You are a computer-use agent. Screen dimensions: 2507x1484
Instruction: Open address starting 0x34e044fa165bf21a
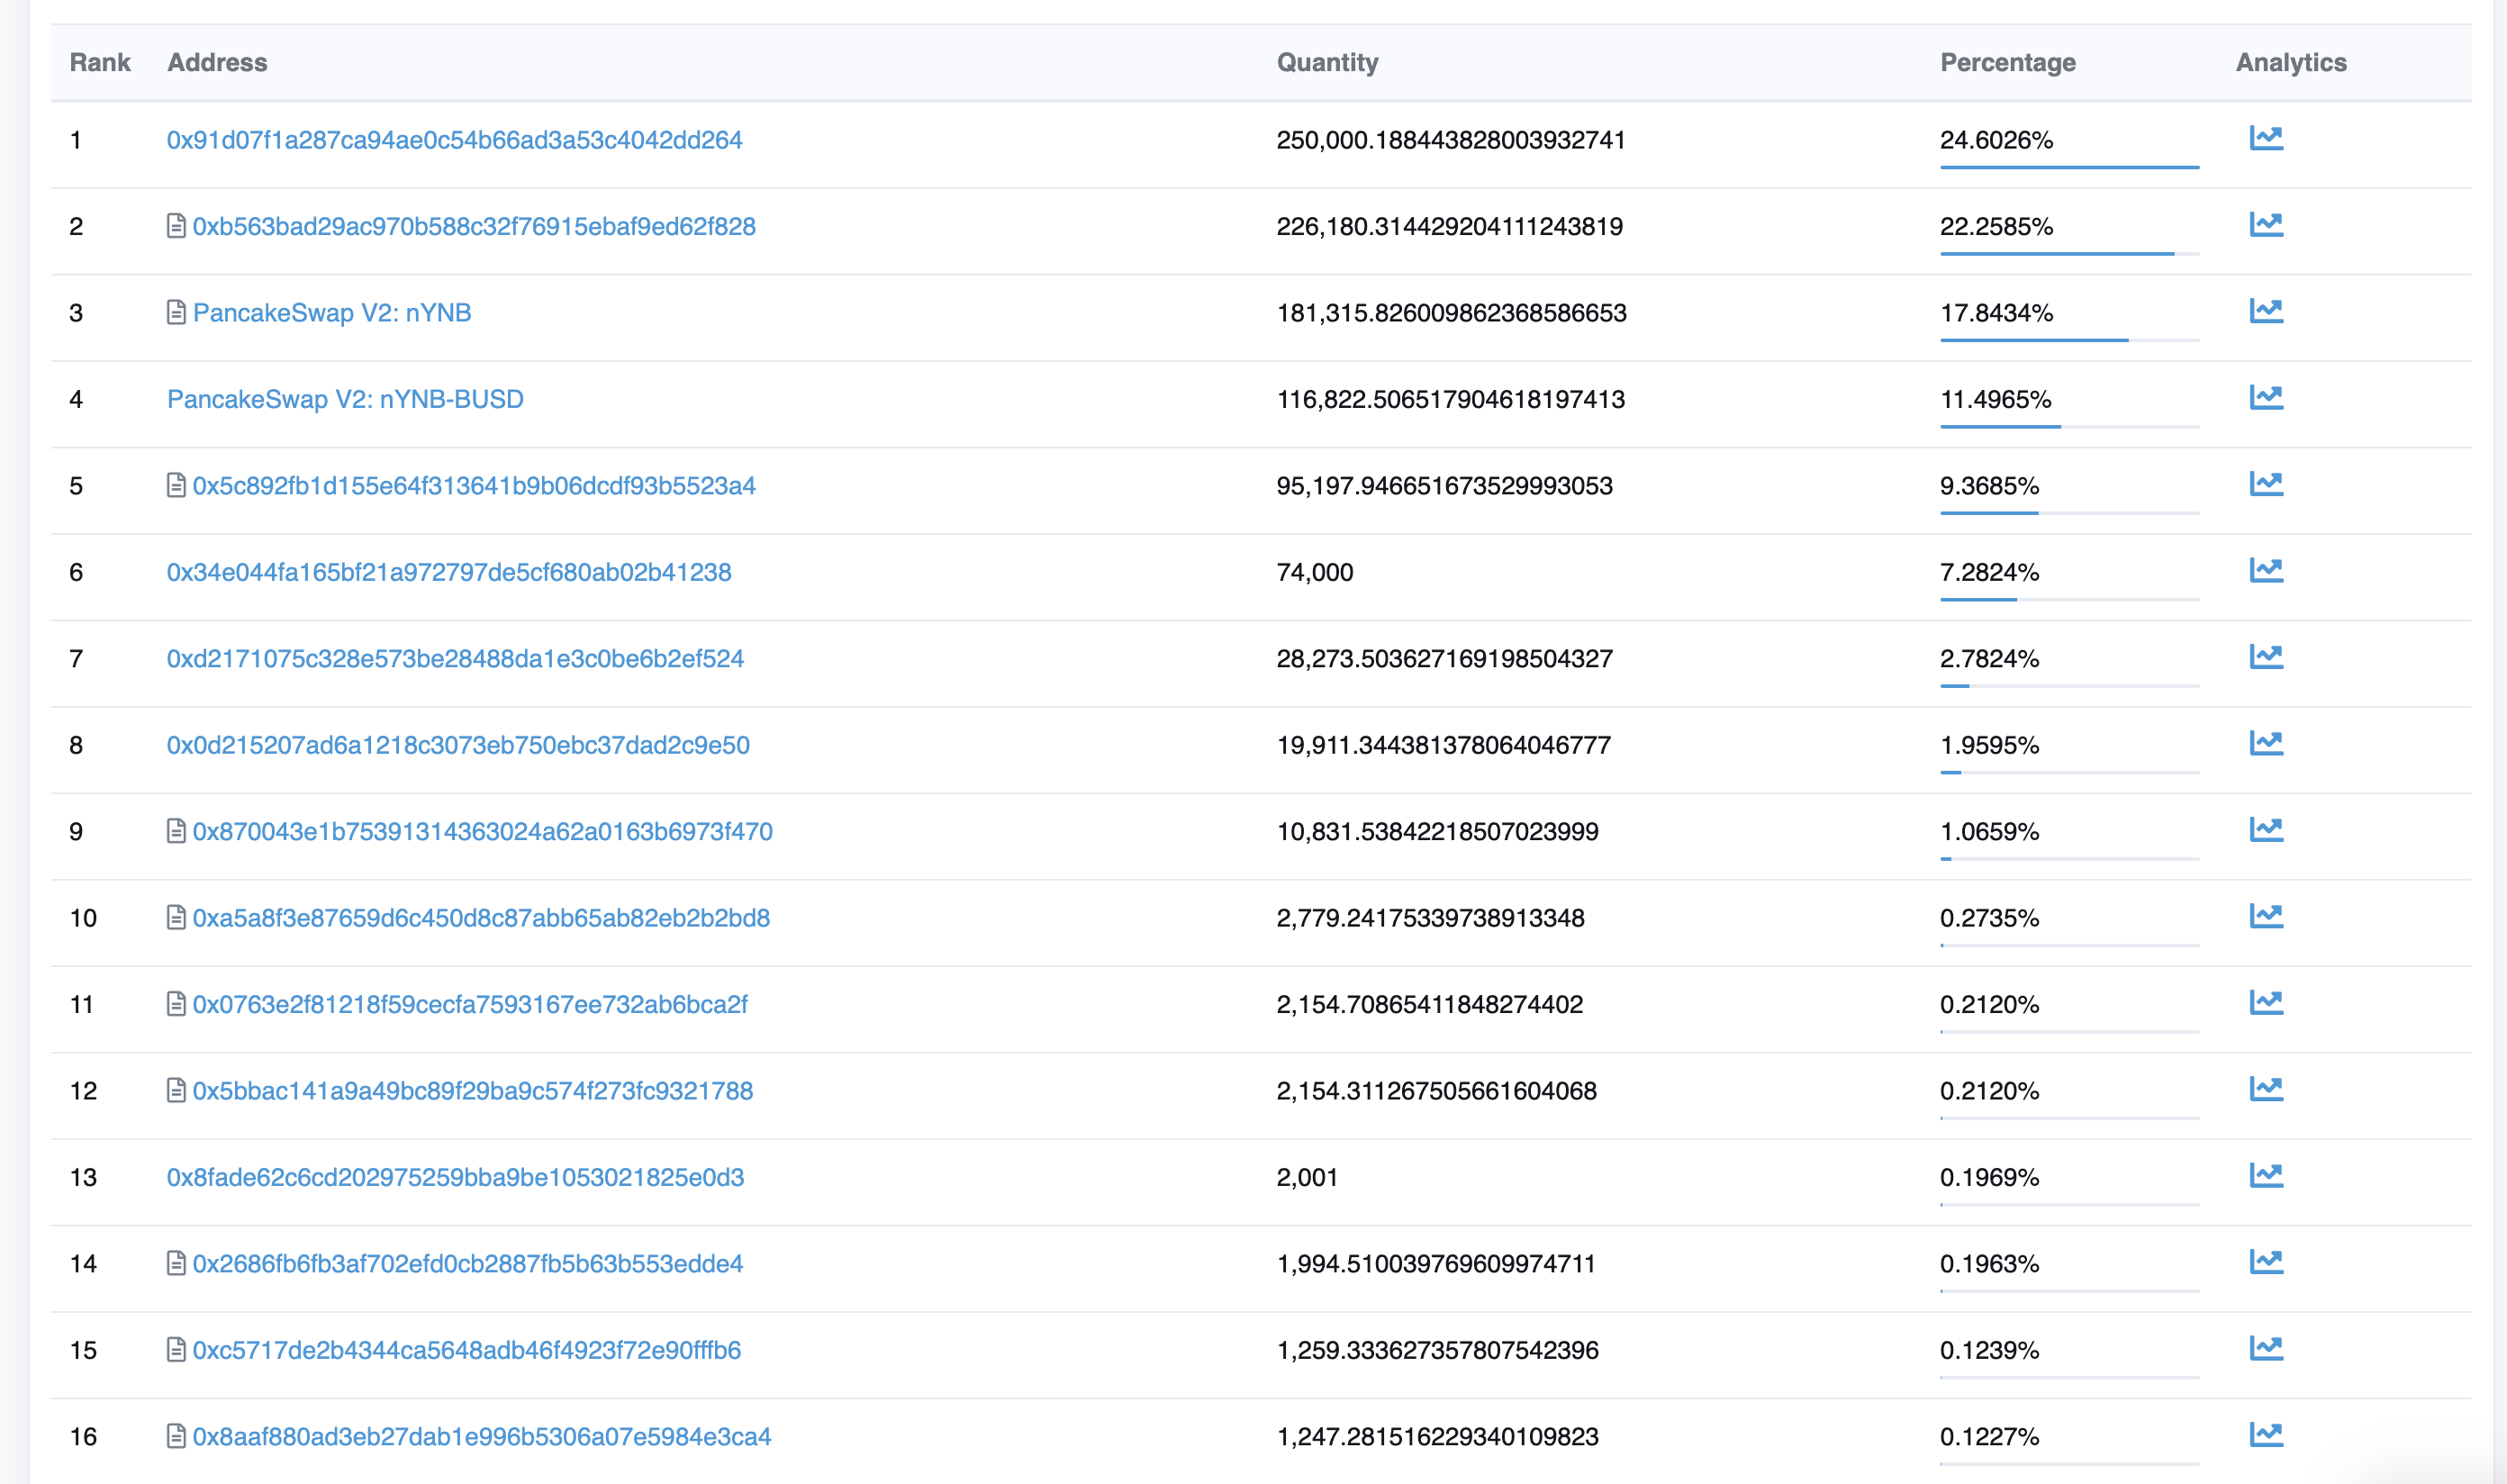point(449,572)
